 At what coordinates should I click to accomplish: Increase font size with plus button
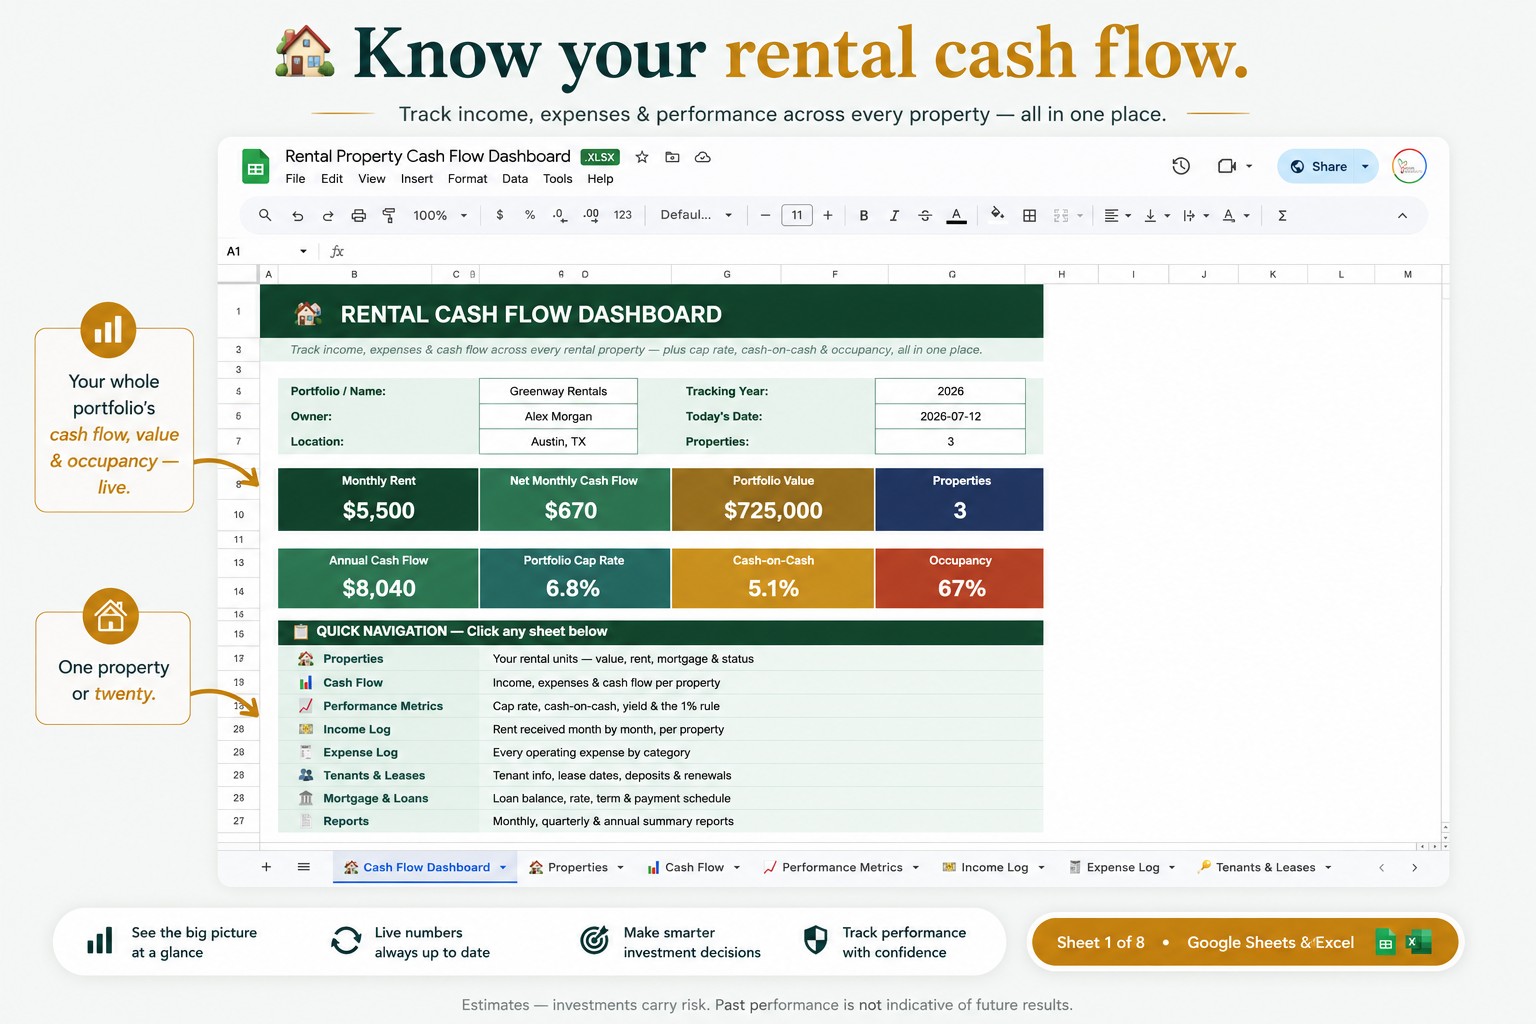tap(828, 215)
